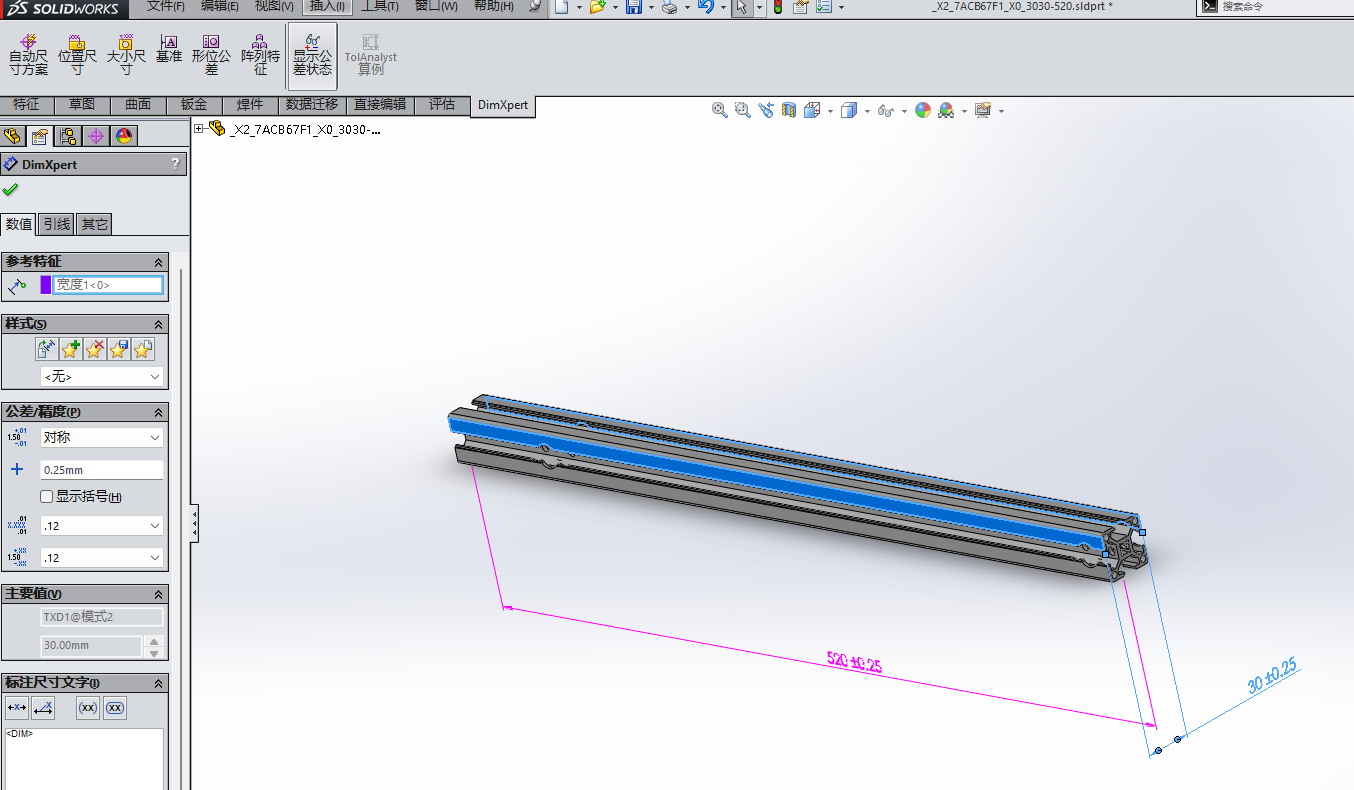Toggle Show Tolerance Status (显示公差状态)
1354x790 pixels.
[x=312, y=55]
